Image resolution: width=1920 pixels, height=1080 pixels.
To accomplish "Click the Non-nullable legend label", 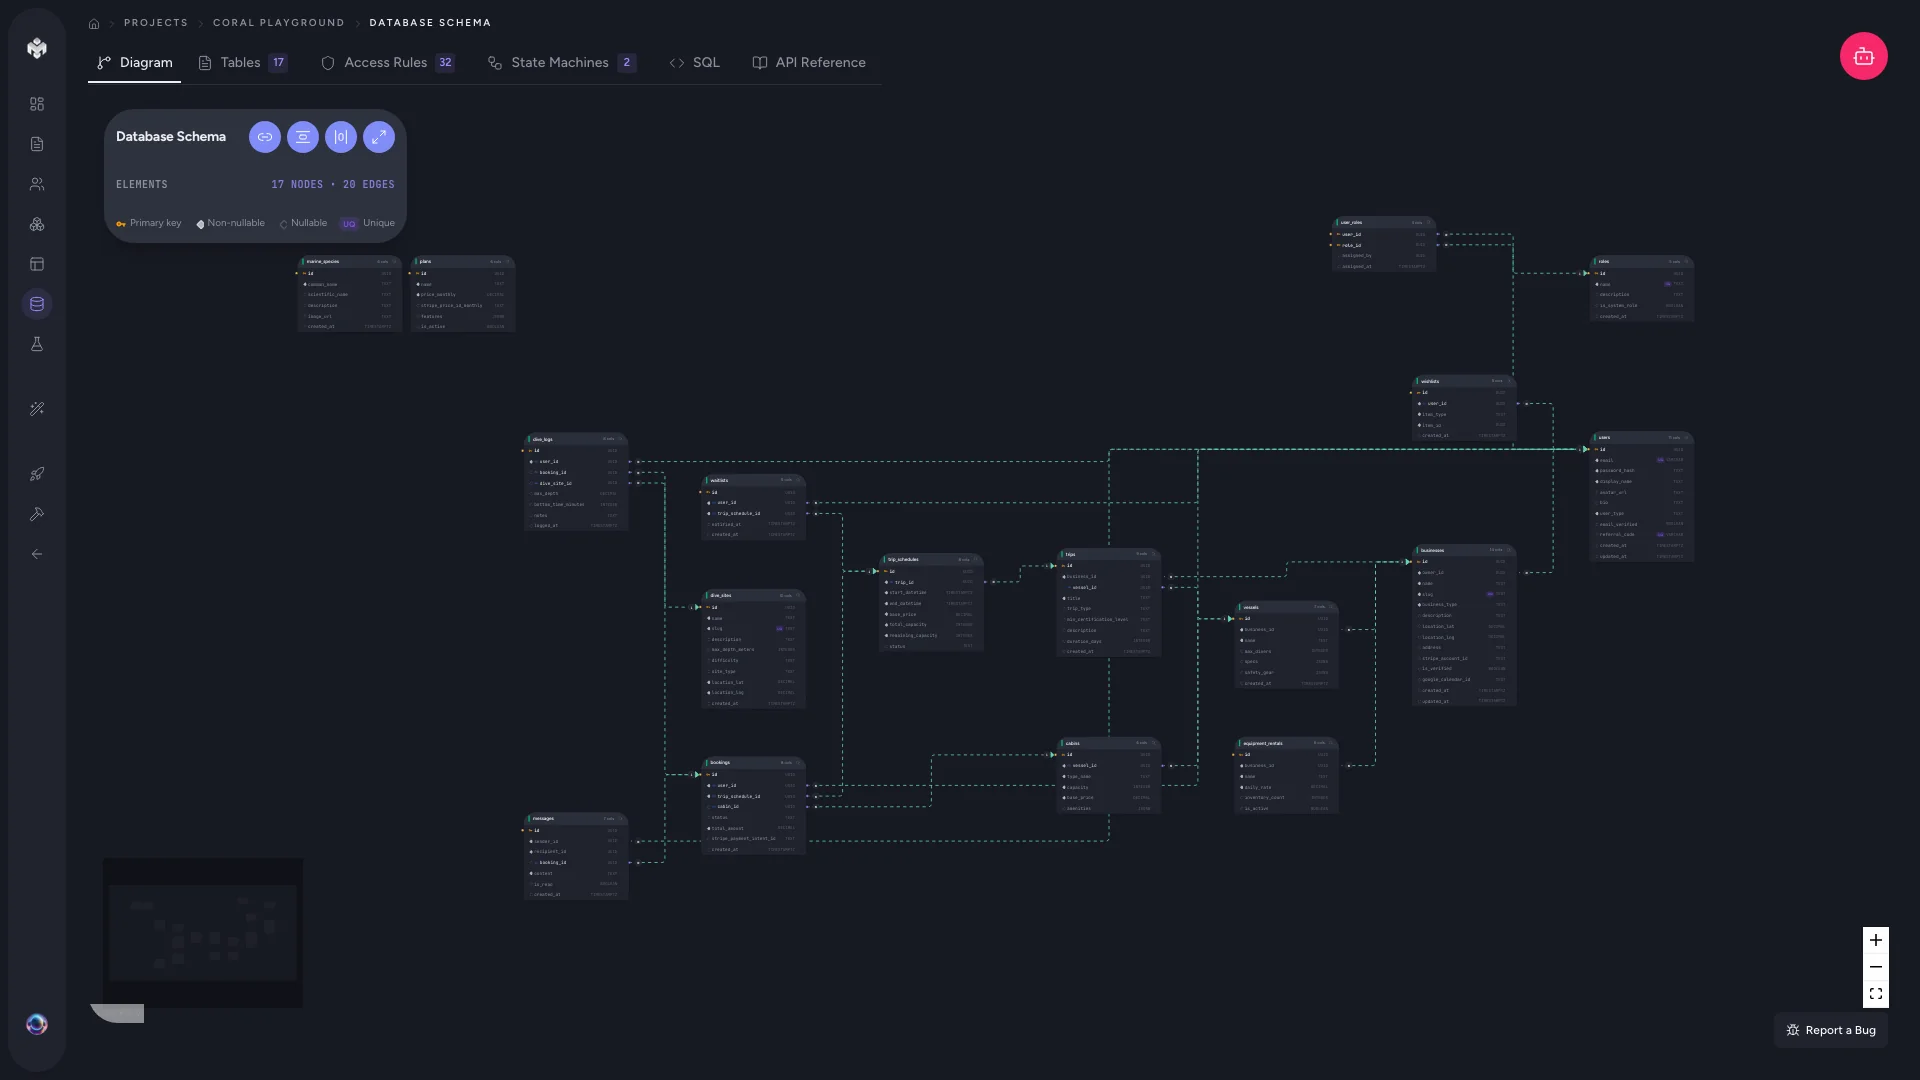I will (x=236, y=223).
